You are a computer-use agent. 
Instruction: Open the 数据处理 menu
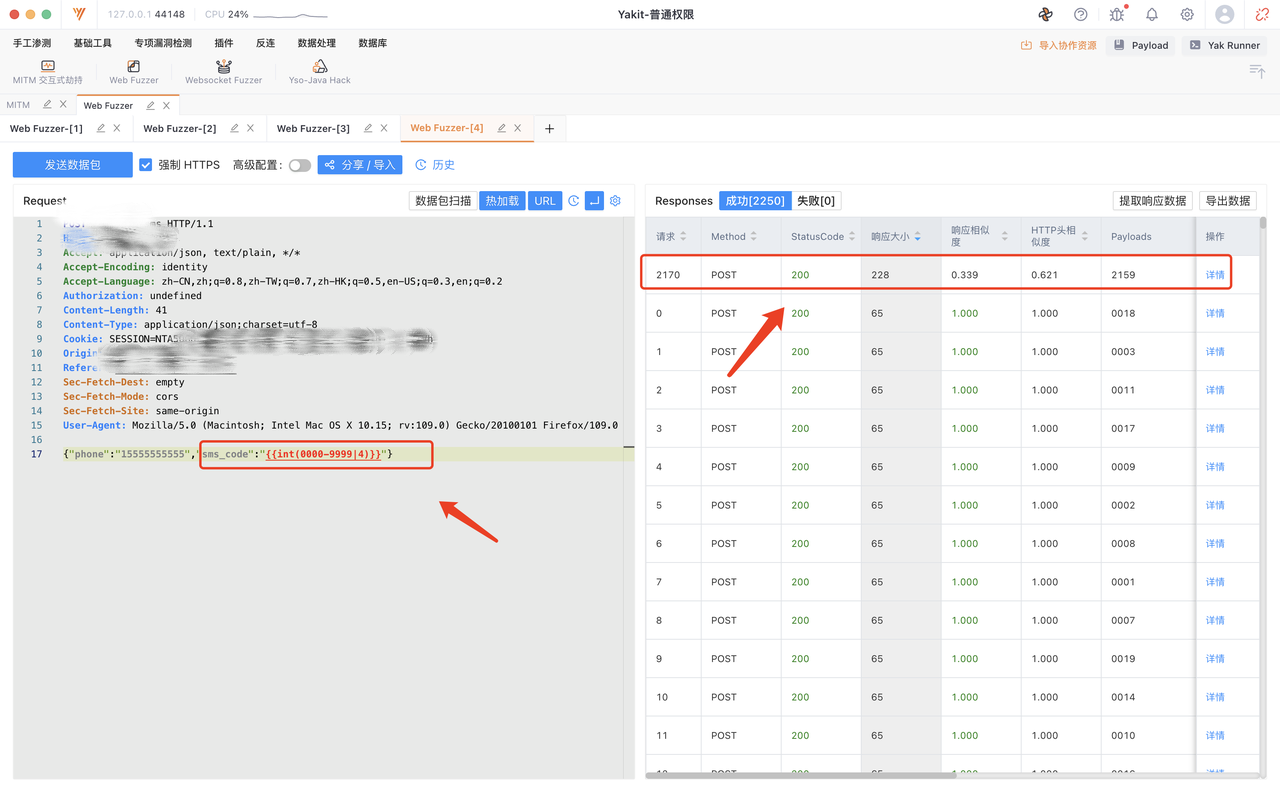pyautogui.click(x=316, y=44)
